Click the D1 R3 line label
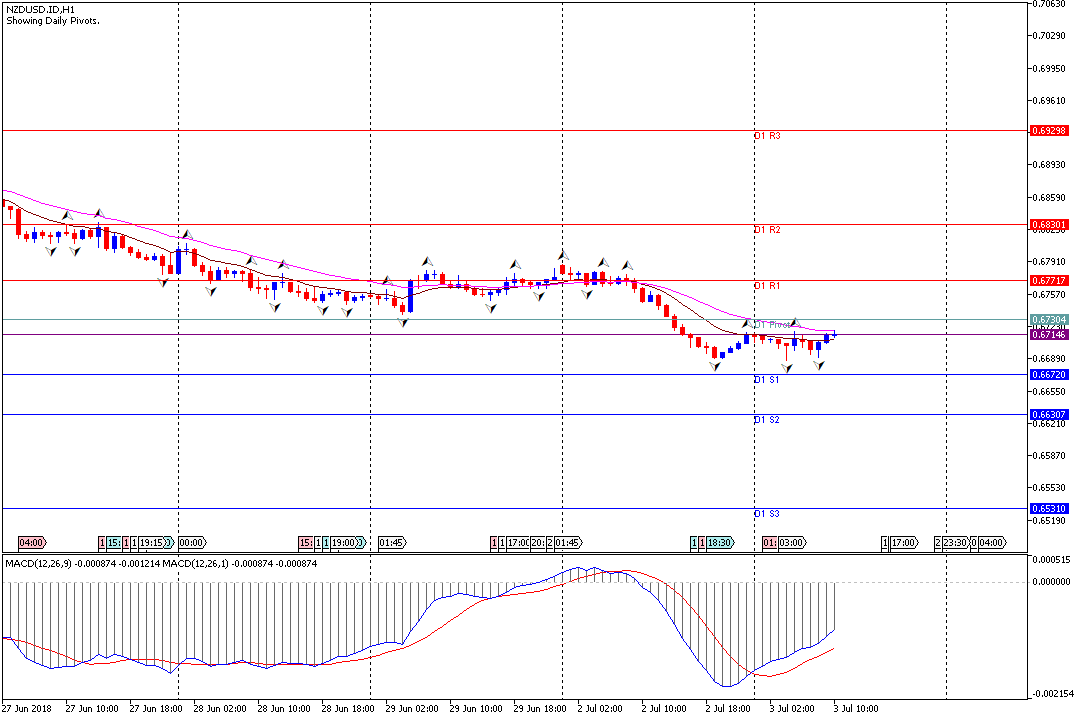This screenshot has height=720, width=1080. (x=767, y=136)
